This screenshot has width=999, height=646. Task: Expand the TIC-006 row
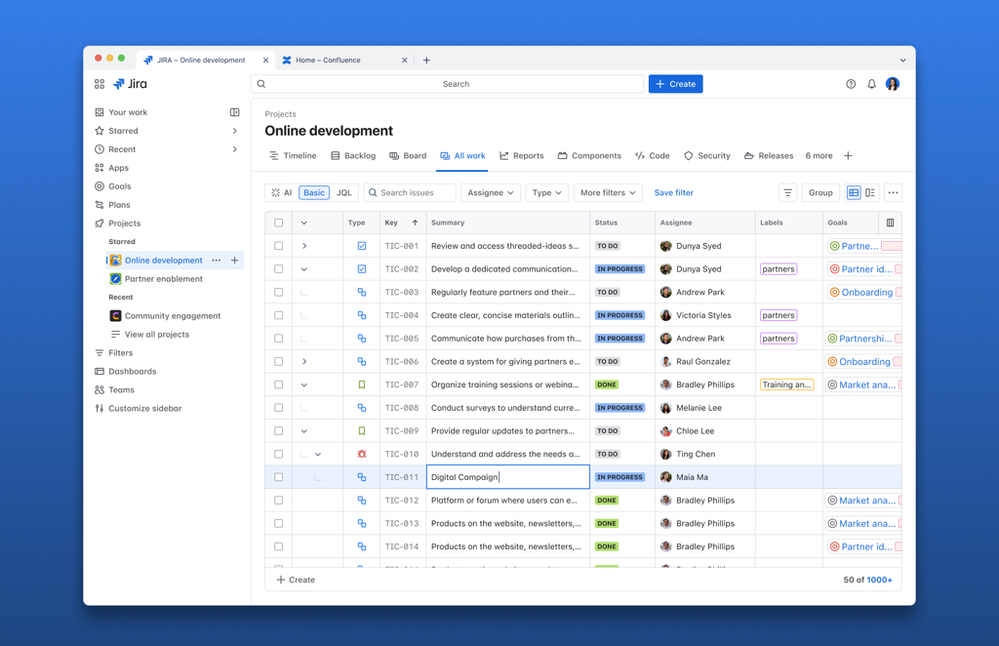304,361
